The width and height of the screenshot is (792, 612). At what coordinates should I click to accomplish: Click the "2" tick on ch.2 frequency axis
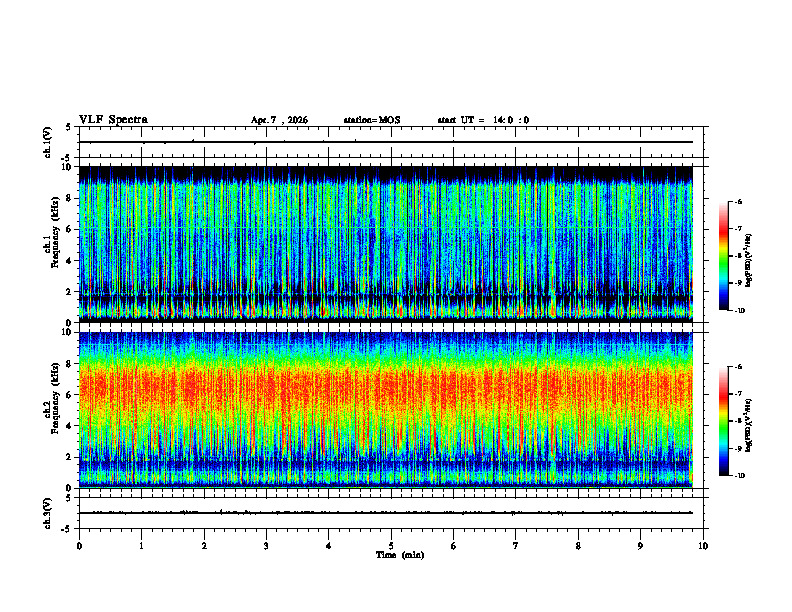coord(69,457)
